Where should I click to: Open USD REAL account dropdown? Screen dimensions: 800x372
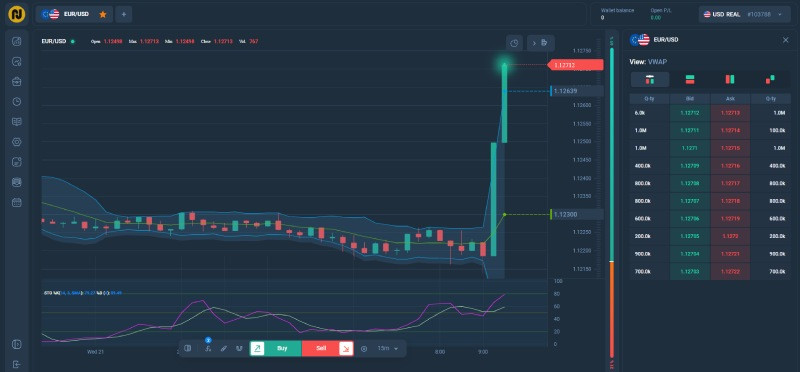[x=743, y=14]
